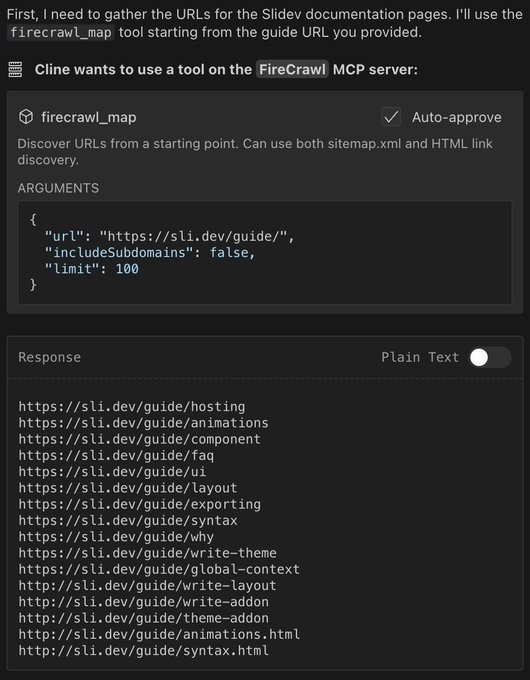Switch on the Plain Text toggle
The height and width of the screenshot is (680, 530).
[x=490, y=357]
